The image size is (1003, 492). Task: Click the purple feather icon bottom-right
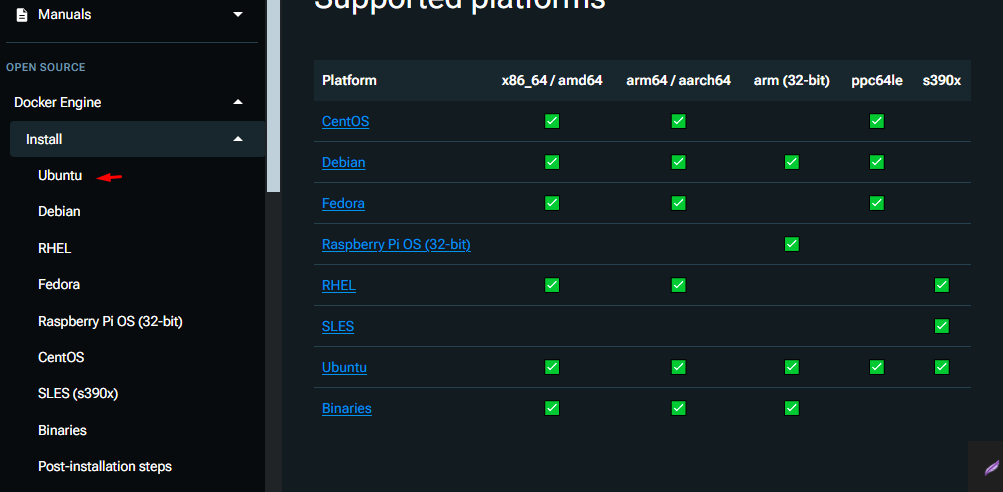(991, 467)
